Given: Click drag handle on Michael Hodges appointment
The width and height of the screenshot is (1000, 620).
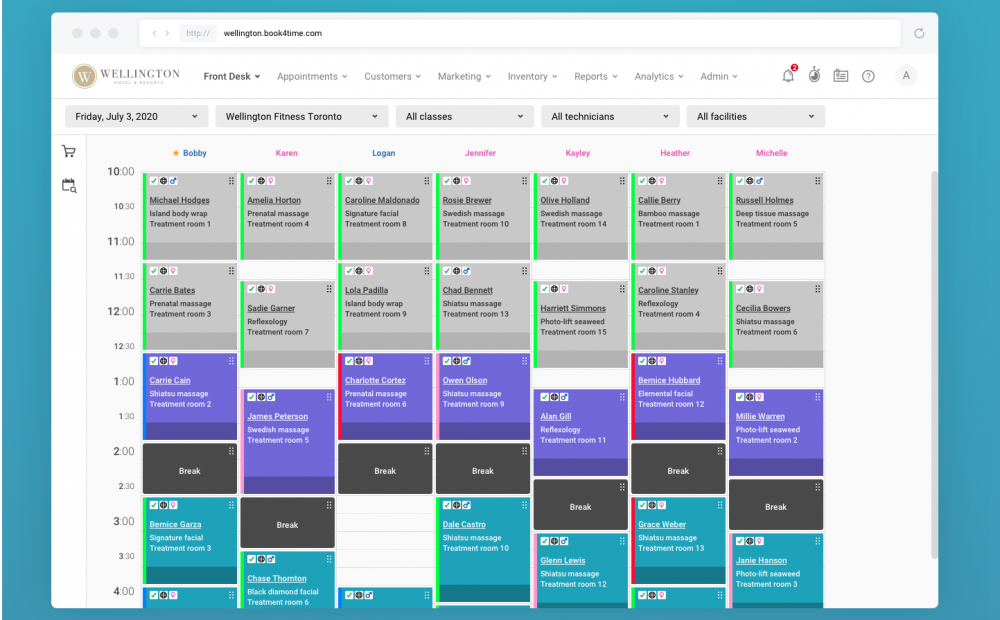Looking at the screenshot, I should (231, 181).
